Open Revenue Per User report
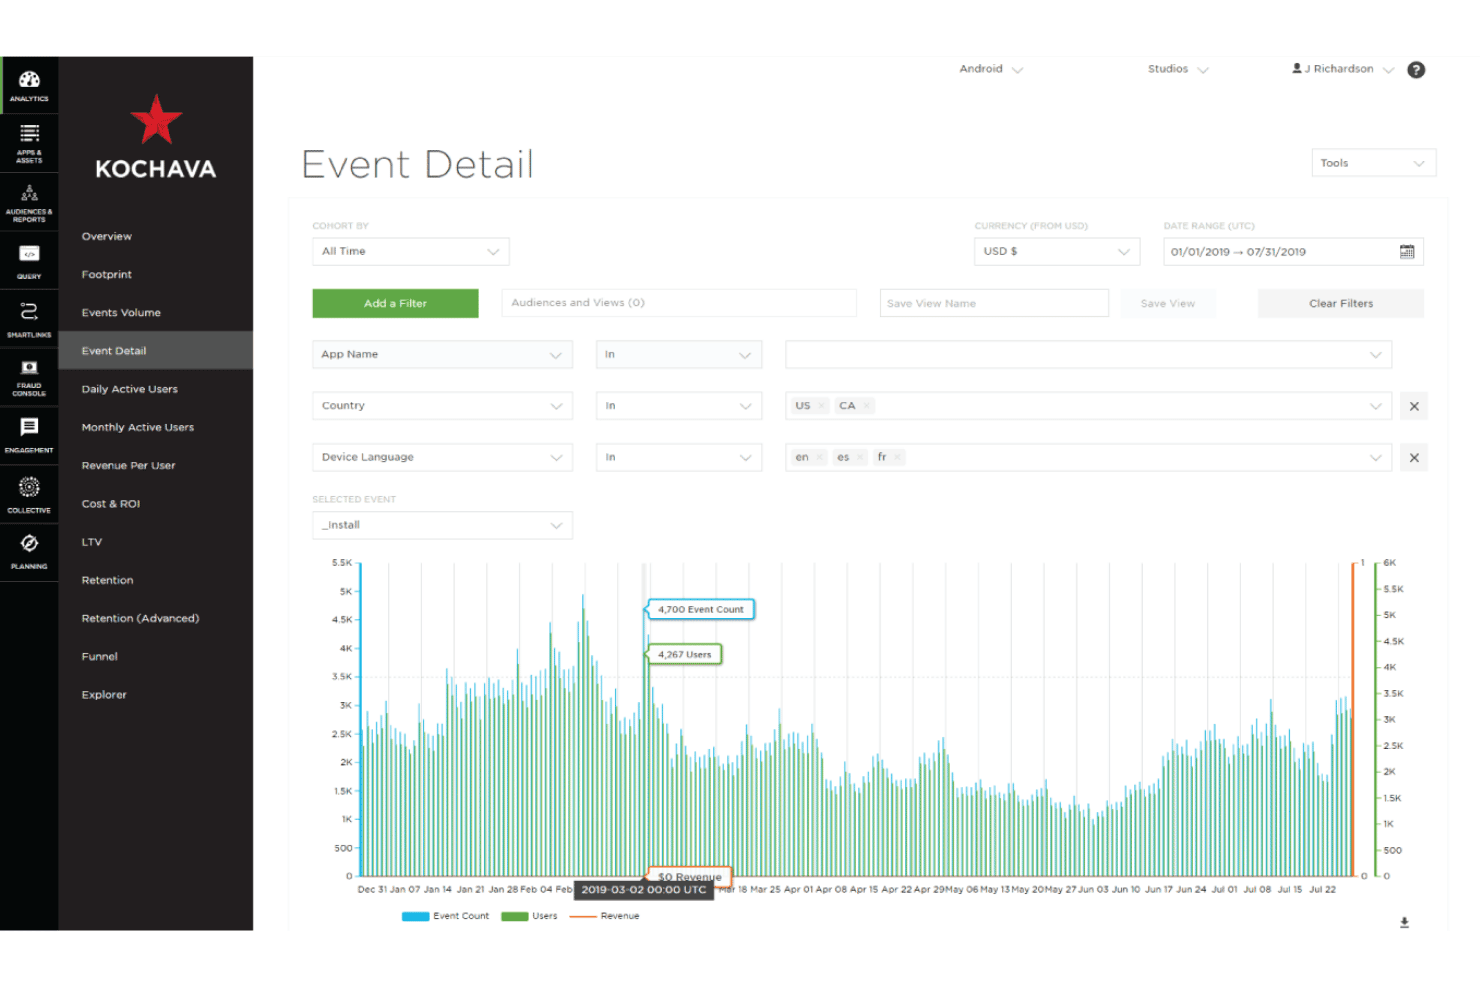The image size is (1480, 987). coord(128,466)
